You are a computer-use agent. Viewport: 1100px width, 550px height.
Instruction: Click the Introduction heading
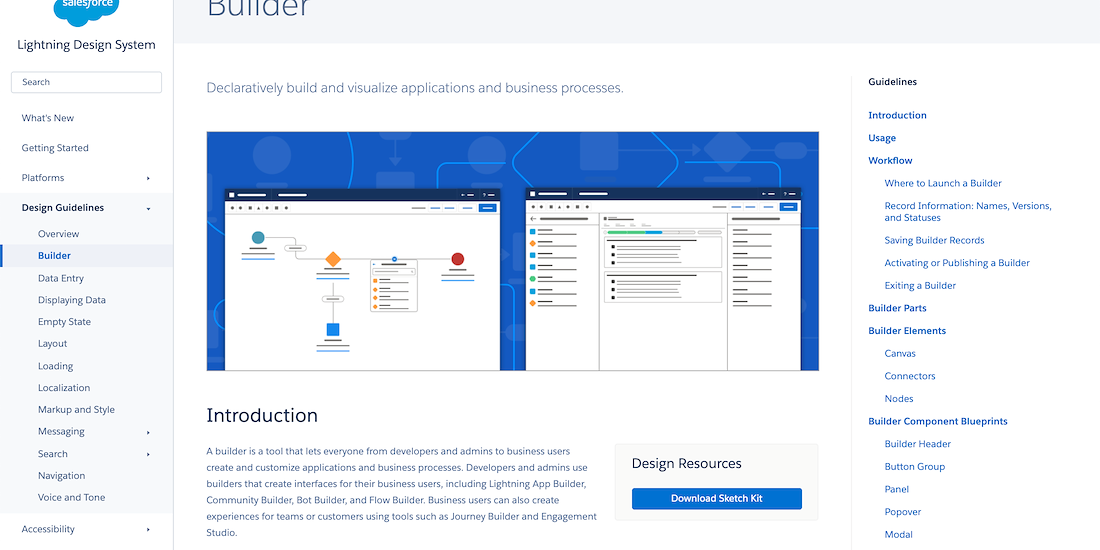262,415
